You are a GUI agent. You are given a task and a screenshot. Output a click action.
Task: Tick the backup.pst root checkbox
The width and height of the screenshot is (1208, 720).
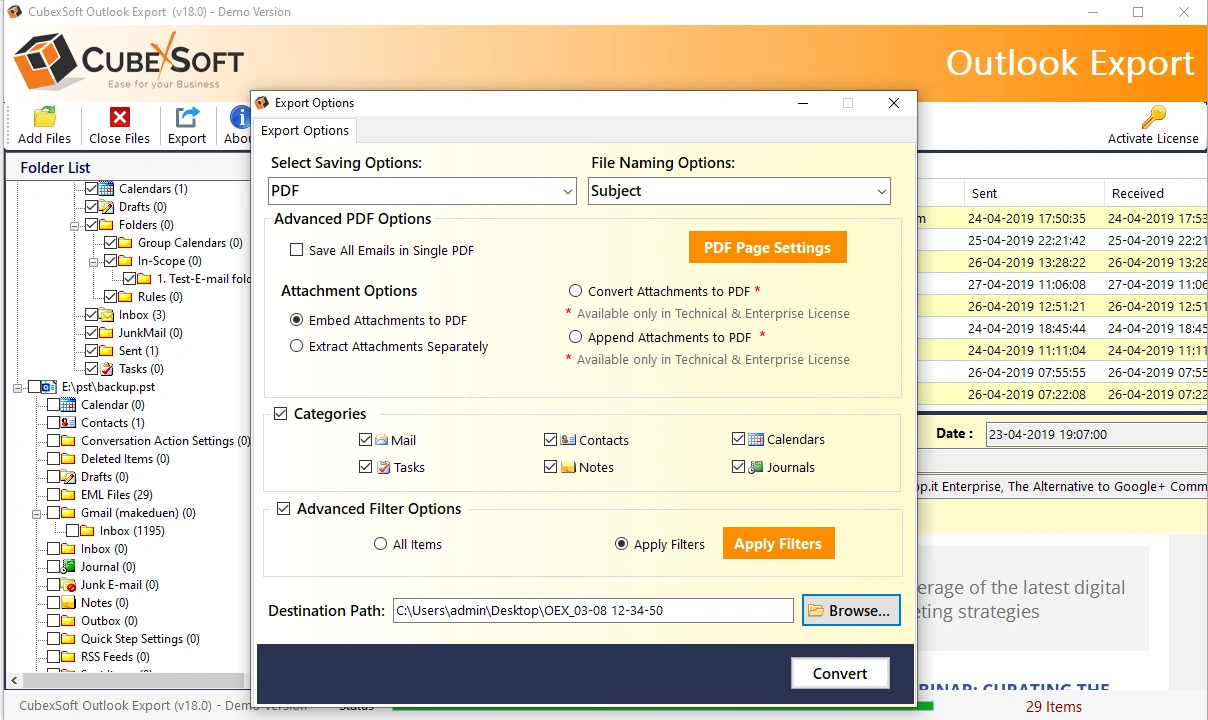pyautogui.click(x=34, y=387)
